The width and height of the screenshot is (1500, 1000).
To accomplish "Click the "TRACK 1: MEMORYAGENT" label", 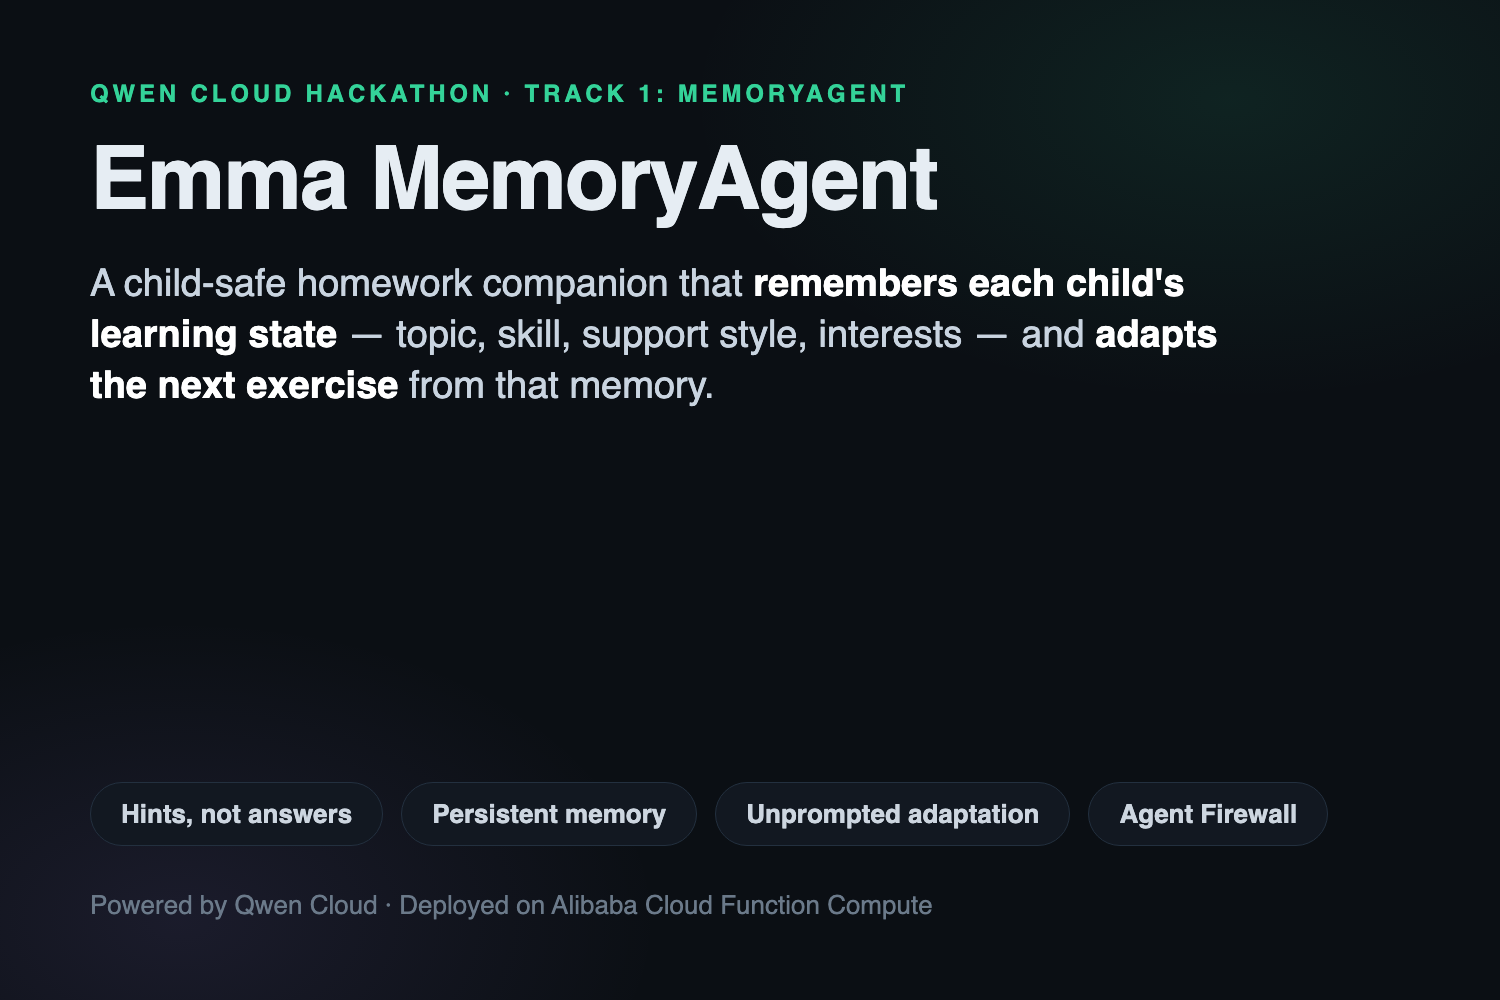I will [716, 94].
